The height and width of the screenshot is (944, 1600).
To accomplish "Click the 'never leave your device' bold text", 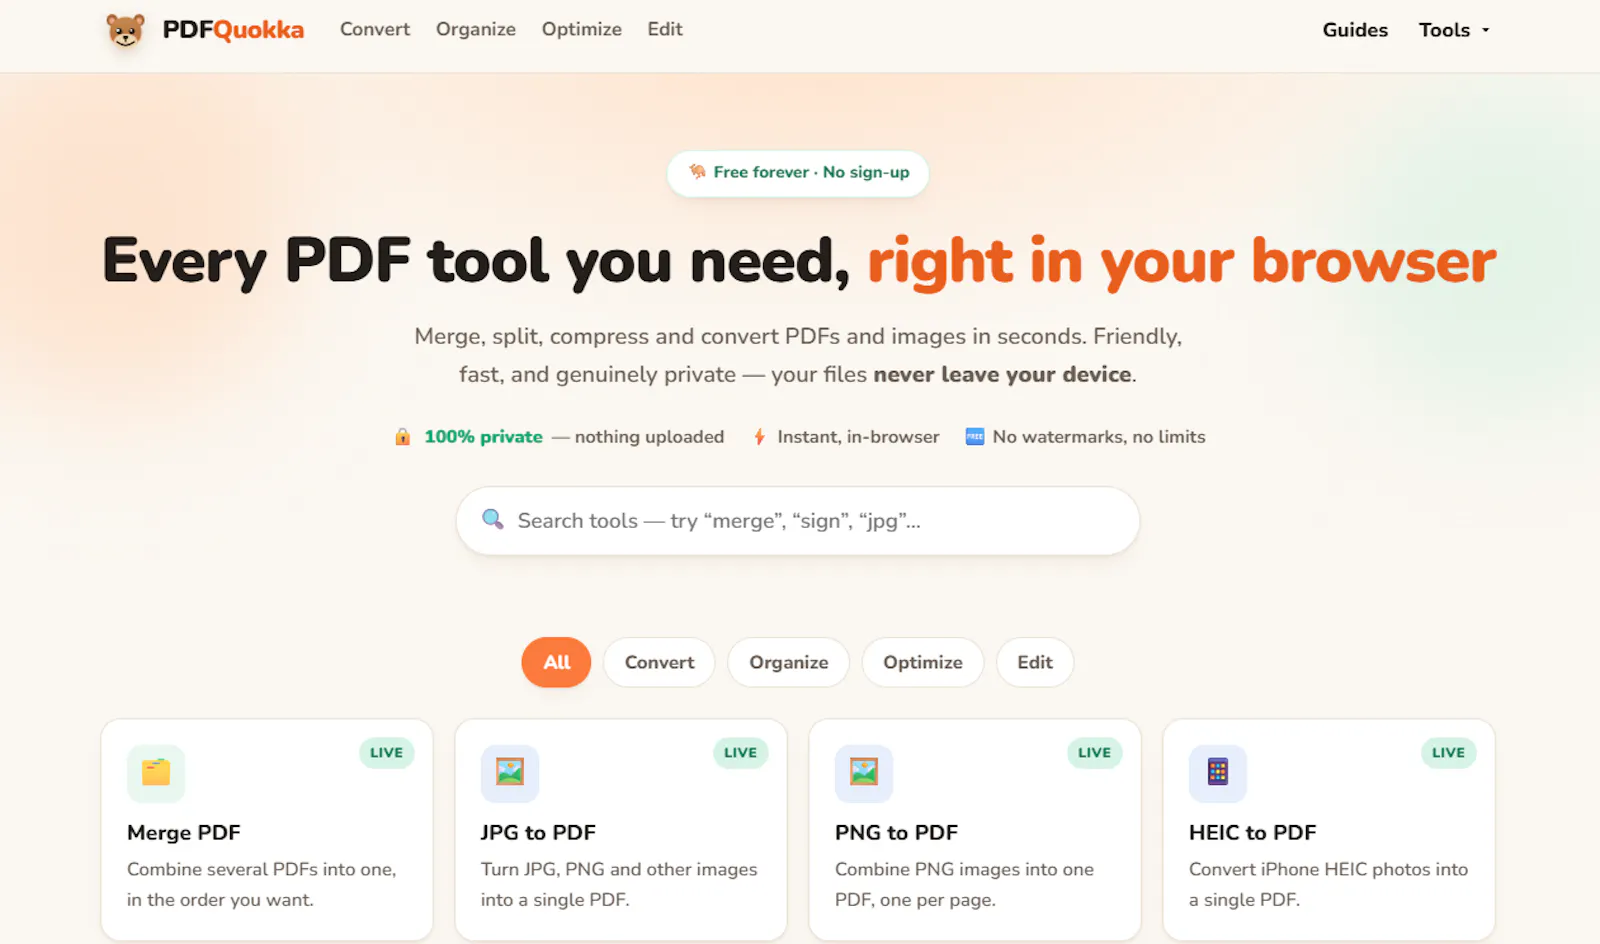I will pos(1003,374).
